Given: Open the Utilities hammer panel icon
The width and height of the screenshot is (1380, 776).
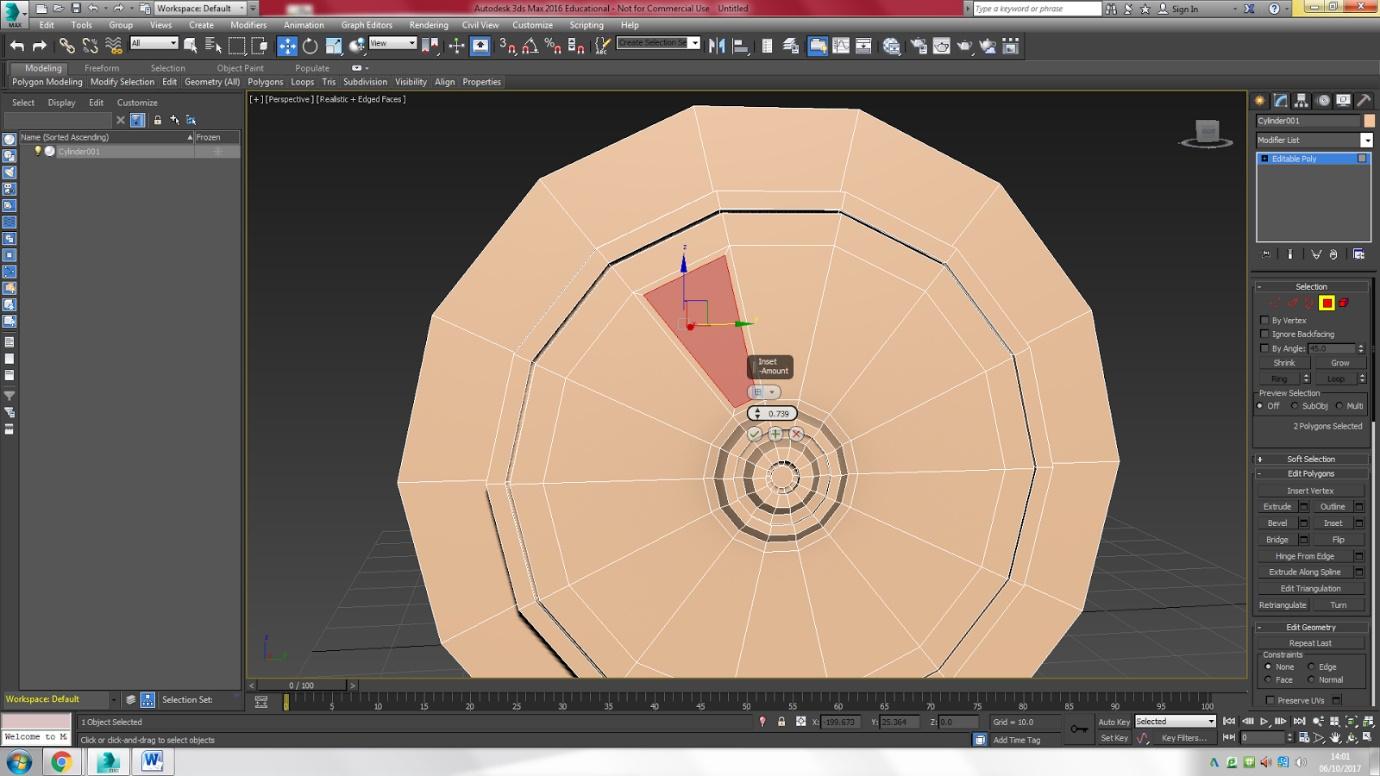Looking at the screenshot, I should pos(1365,101).
